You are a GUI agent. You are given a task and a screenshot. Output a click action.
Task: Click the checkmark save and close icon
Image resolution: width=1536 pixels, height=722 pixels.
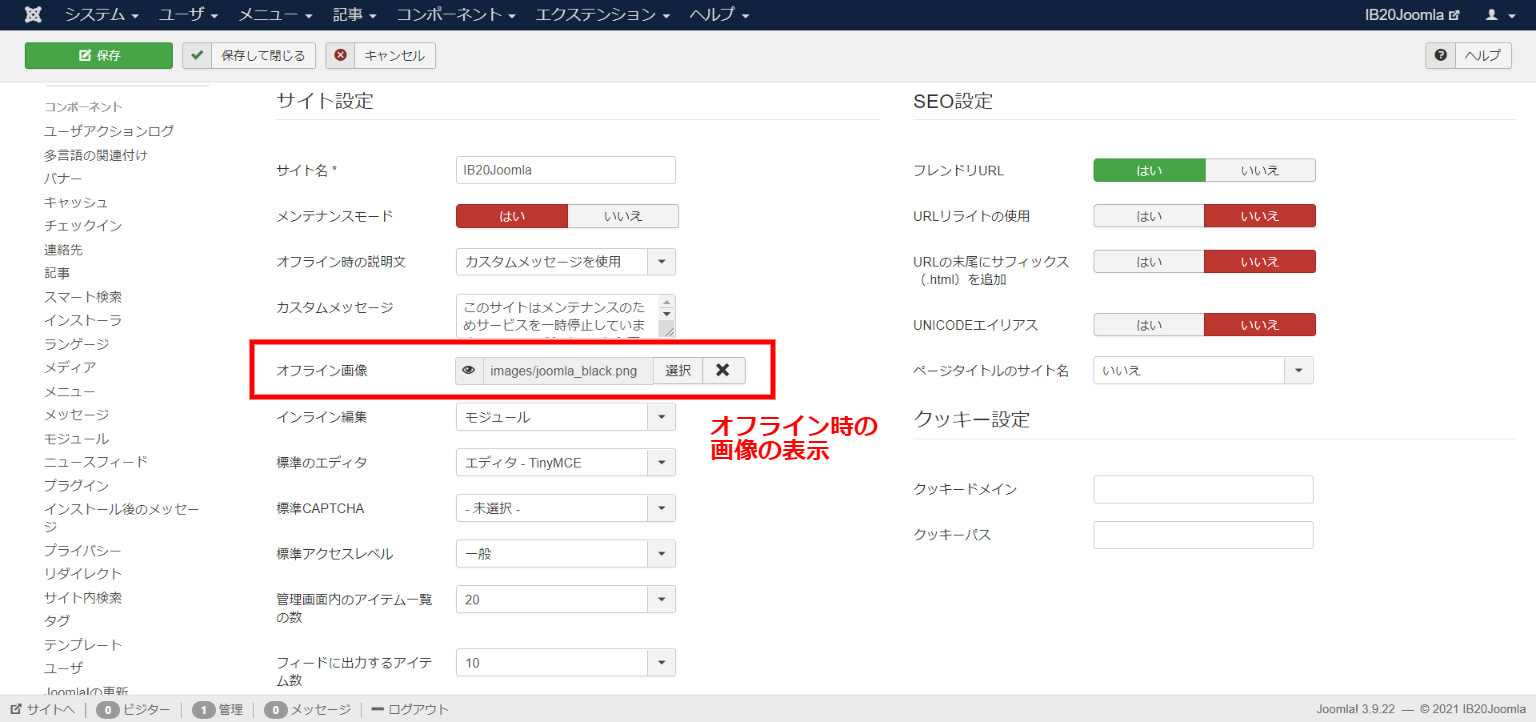click(x=198, y=56)
